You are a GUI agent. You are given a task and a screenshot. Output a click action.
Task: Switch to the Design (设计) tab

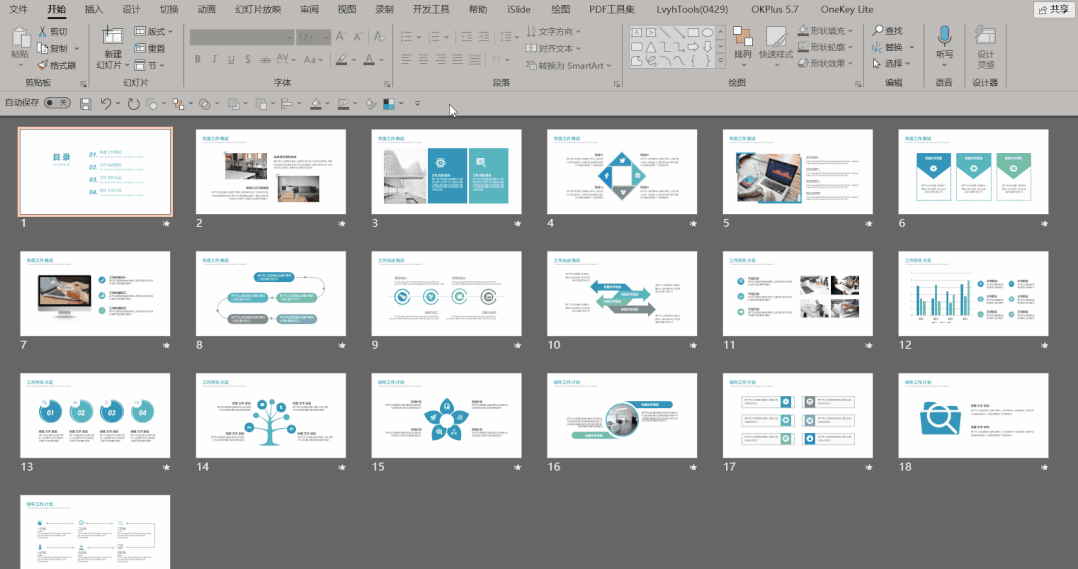[131, 10]
